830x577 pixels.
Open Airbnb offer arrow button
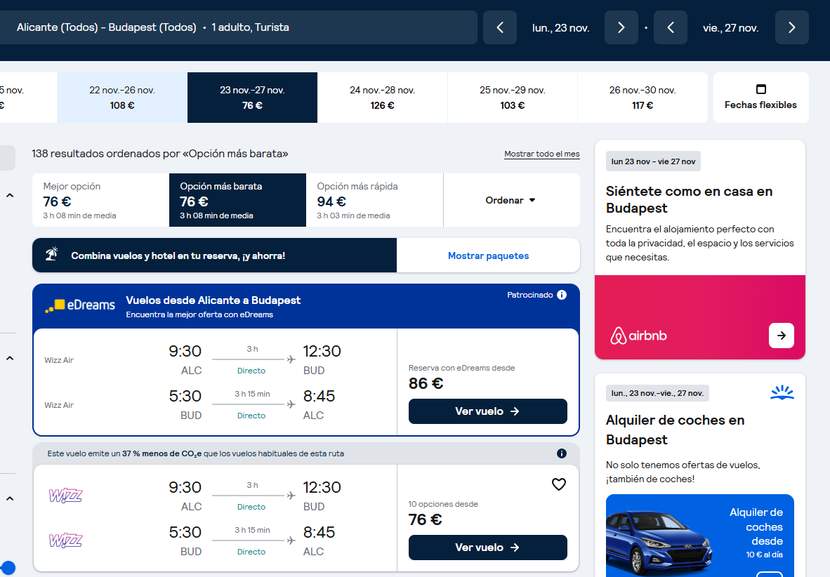coord(781,335)
